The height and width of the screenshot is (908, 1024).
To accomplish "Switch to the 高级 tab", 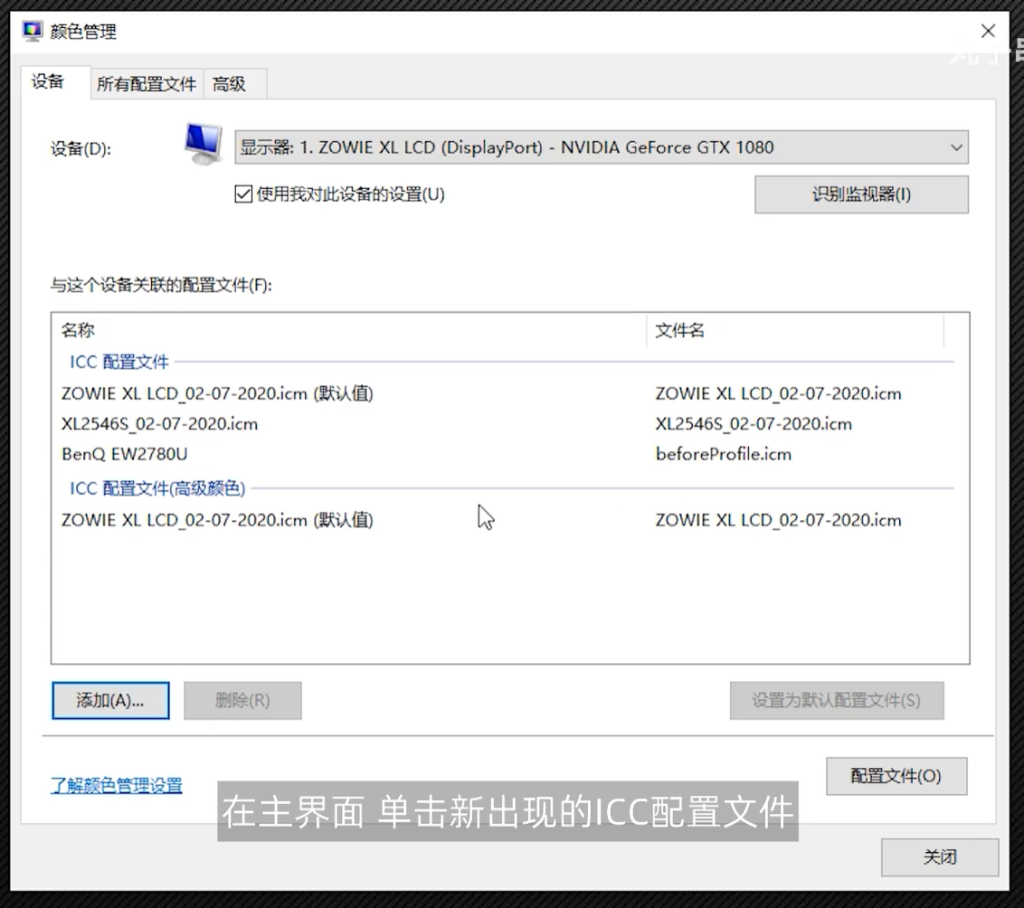I will 229,84.
